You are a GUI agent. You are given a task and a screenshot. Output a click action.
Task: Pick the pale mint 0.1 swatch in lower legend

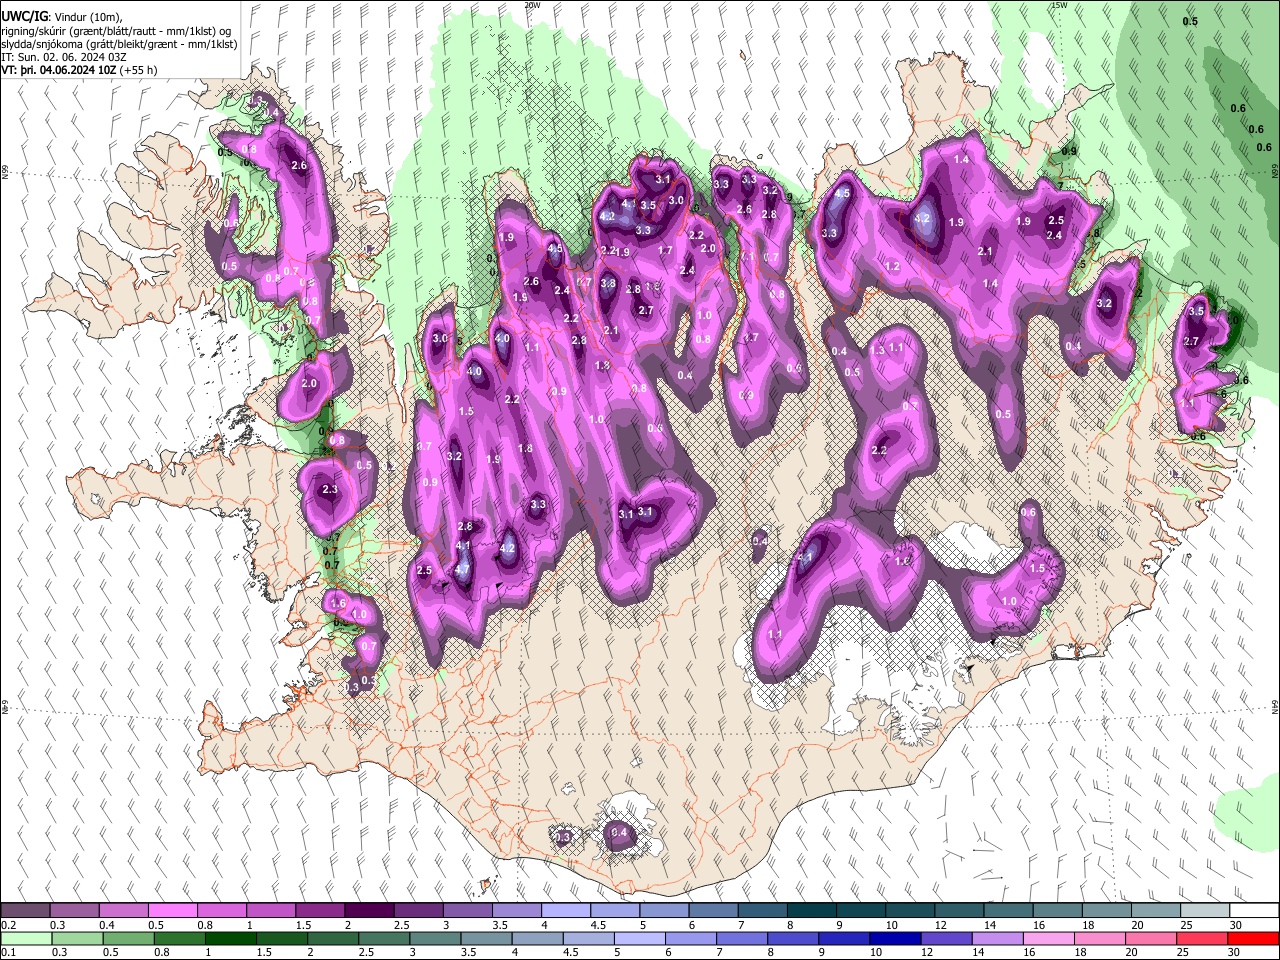click(x=25, y=938)
